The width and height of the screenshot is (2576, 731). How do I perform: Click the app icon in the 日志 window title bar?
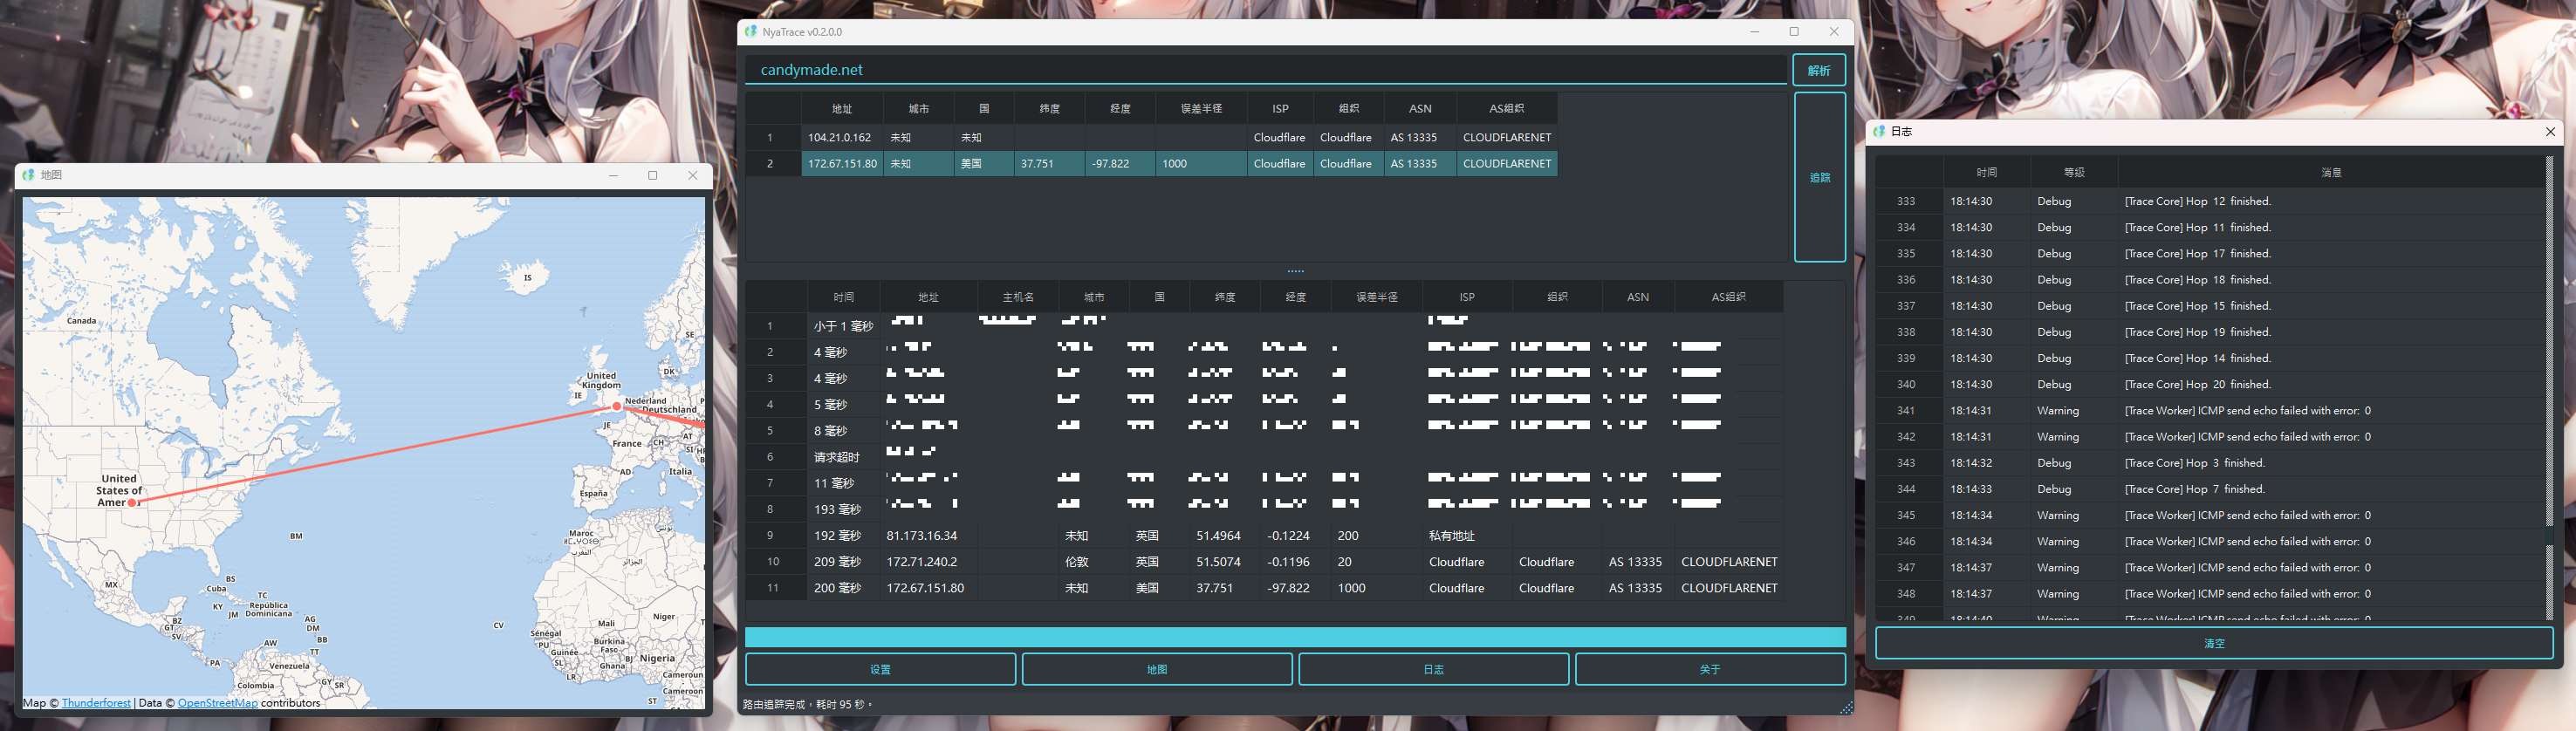pos(1879,131)
